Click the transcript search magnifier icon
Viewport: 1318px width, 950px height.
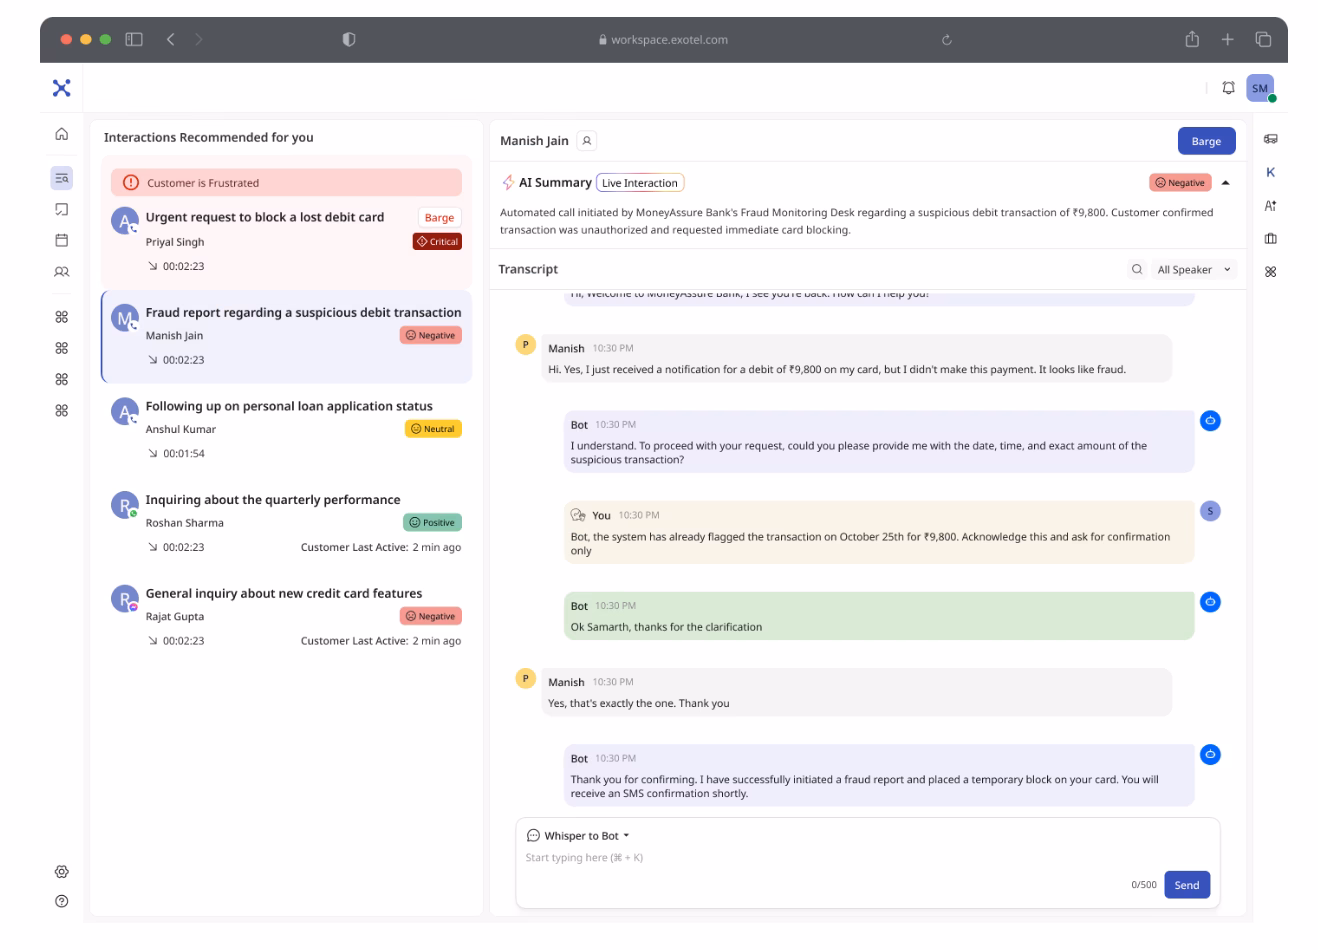point(1137,269)
